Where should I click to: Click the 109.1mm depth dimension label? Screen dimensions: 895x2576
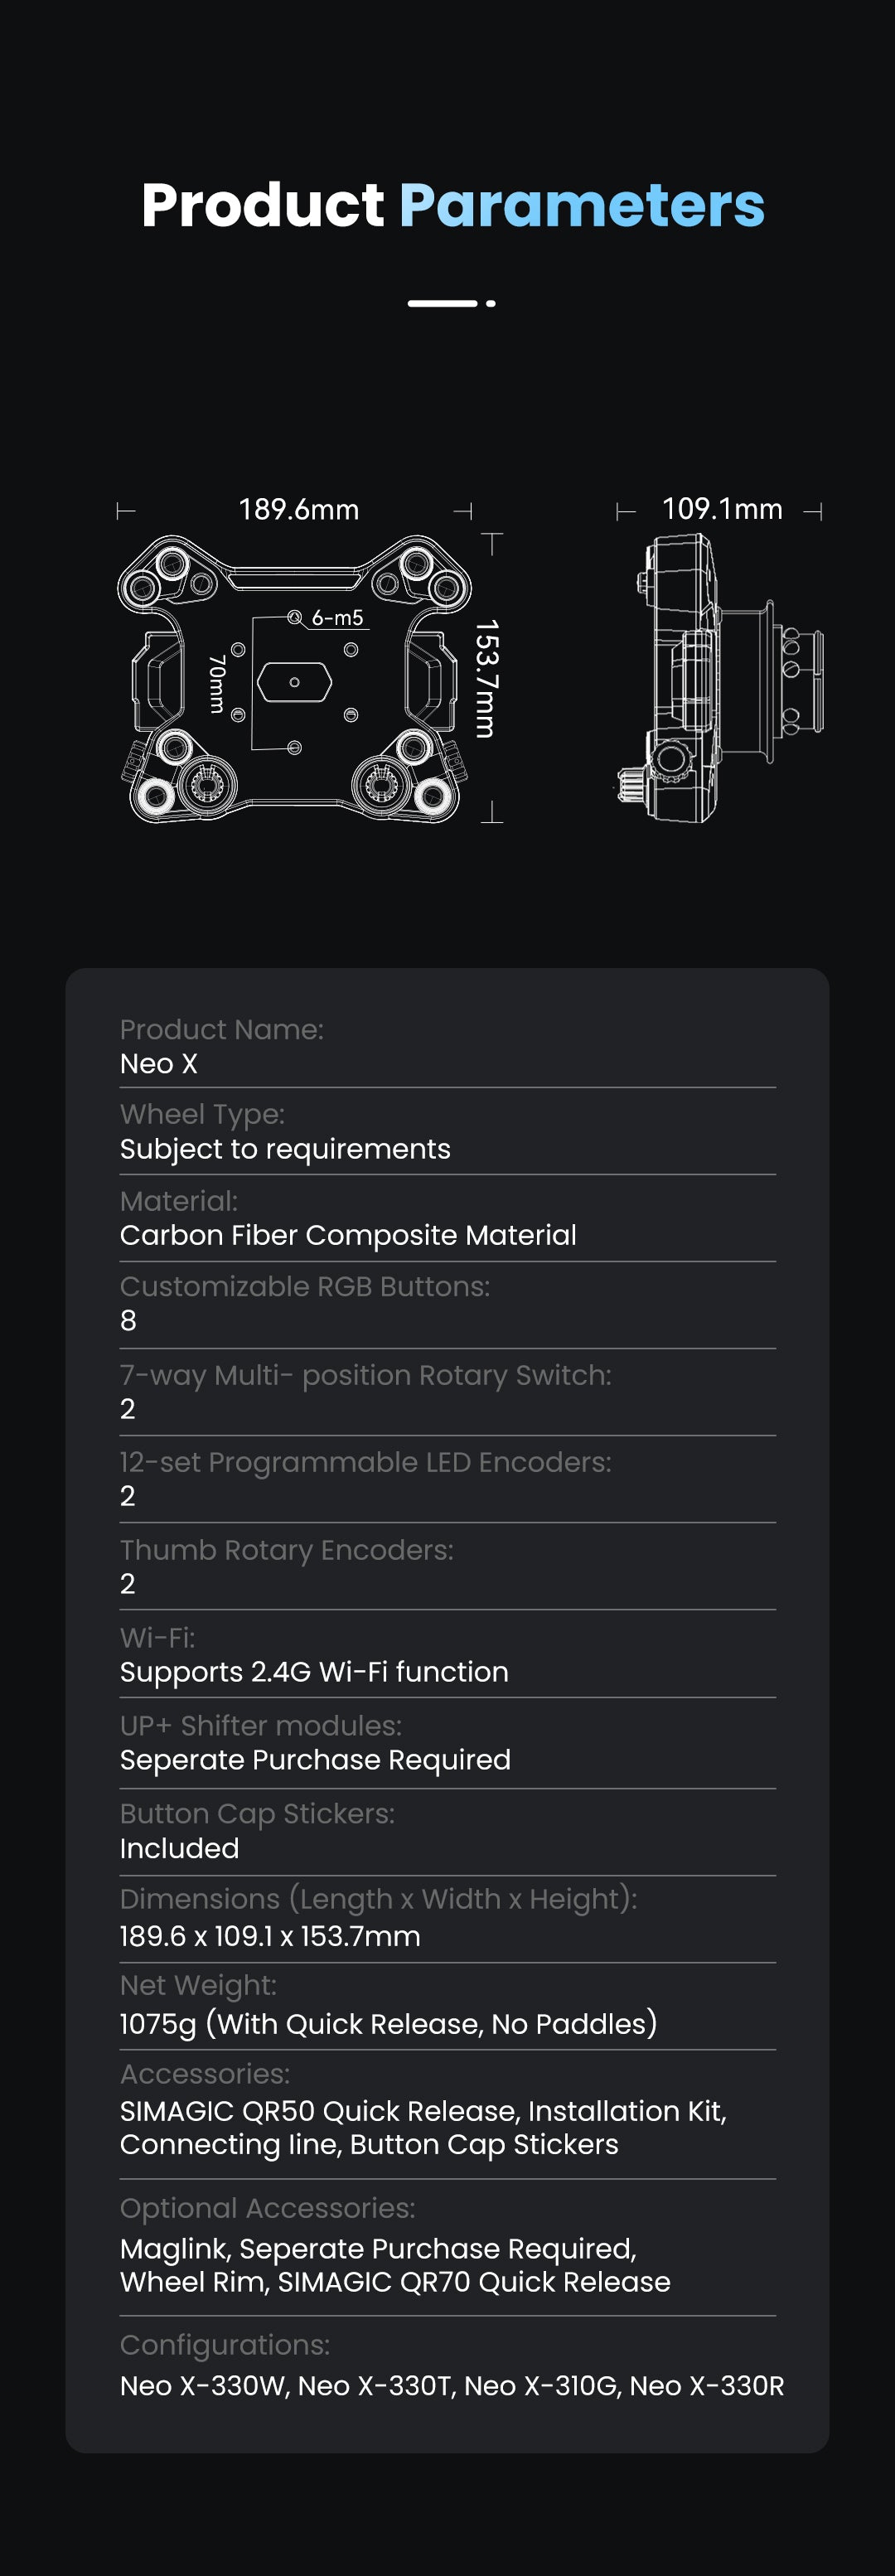[722, 509]
